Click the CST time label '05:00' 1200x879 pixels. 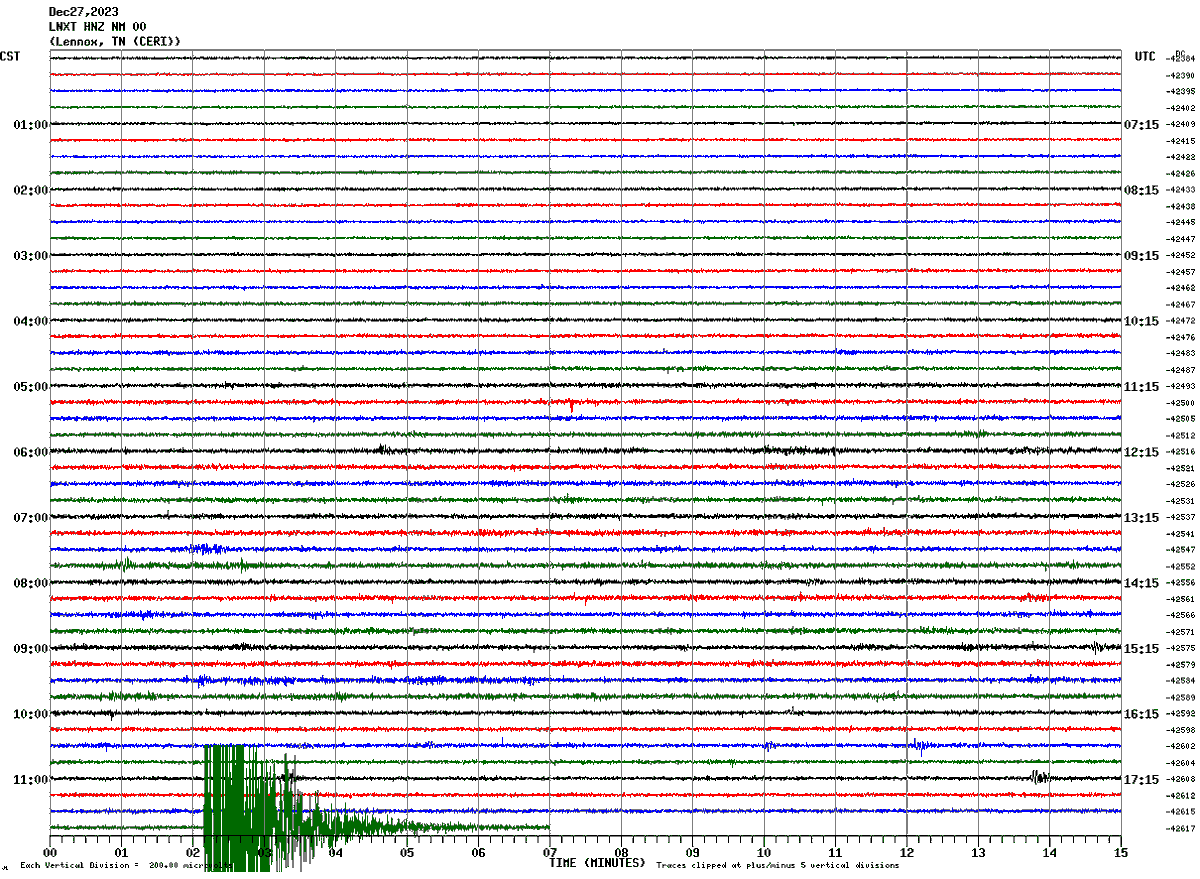[x=30, y=387]
